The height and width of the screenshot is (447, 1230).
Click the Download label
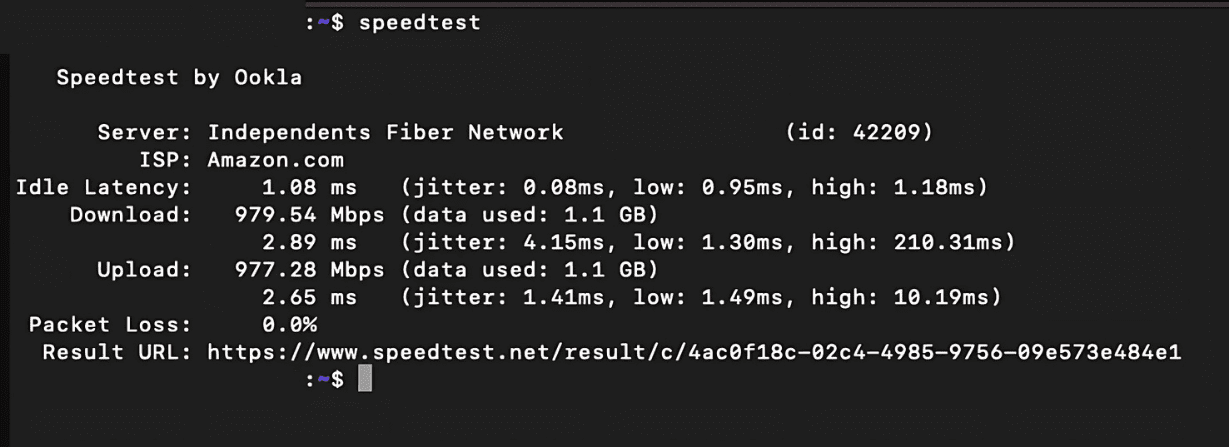point(130,215)
